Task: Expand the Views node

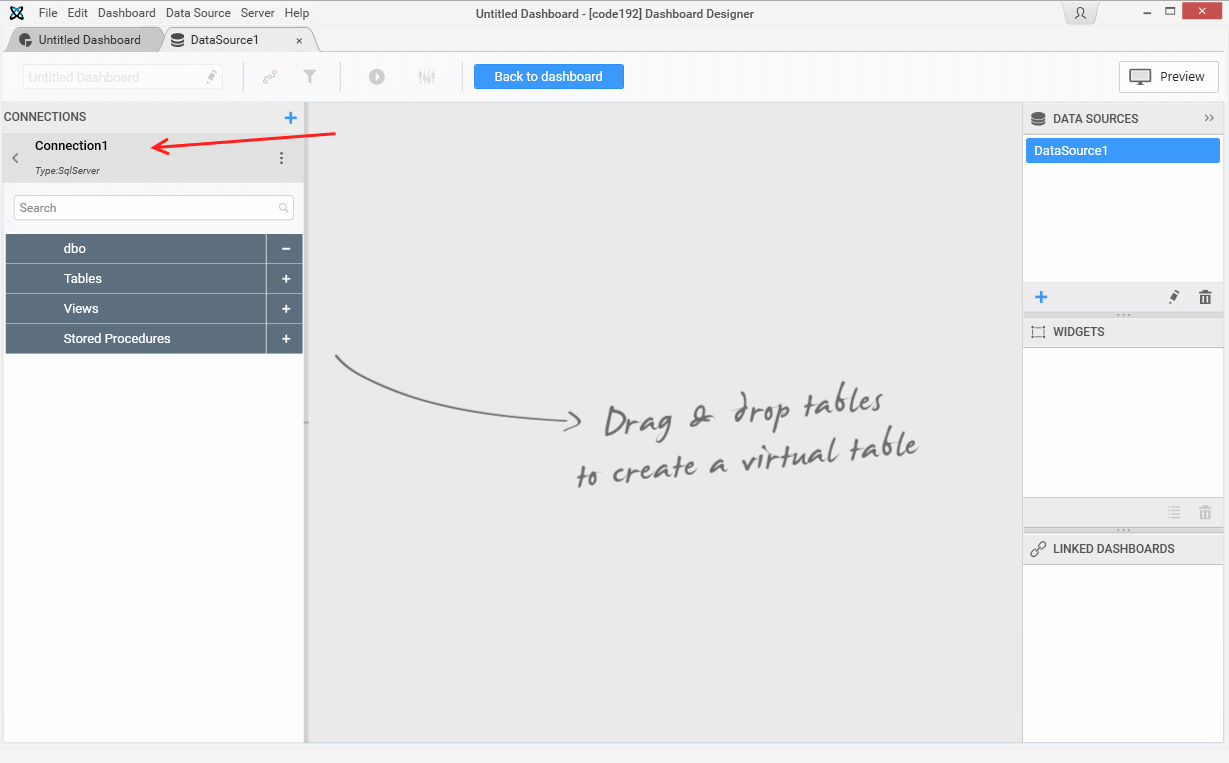Action: click(285, 309)
